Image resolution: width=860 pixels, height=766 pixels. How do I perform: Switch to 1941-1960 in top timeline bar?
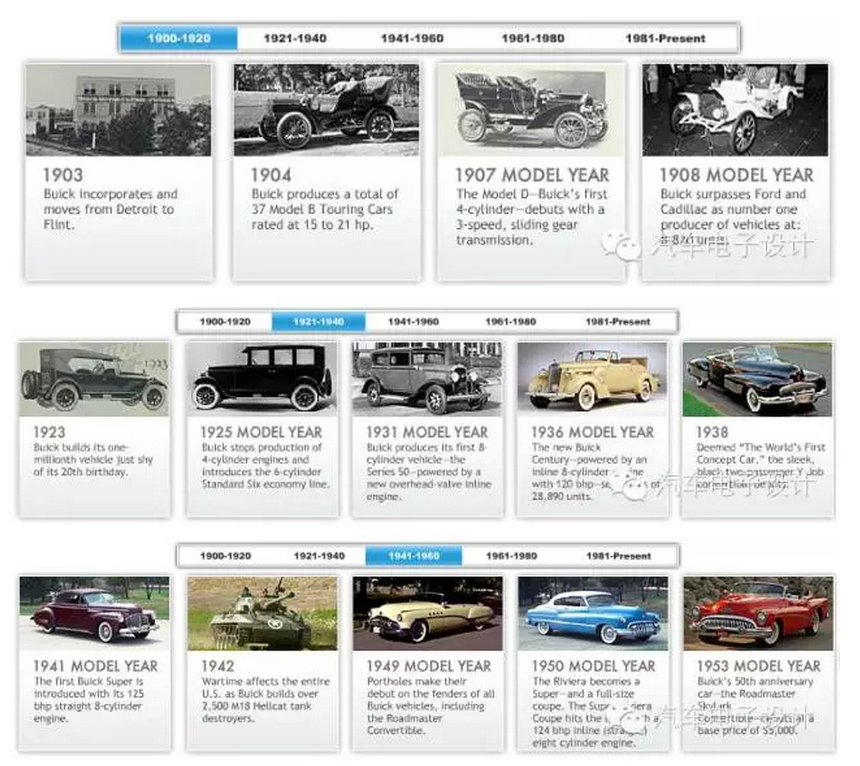point(412,38)
